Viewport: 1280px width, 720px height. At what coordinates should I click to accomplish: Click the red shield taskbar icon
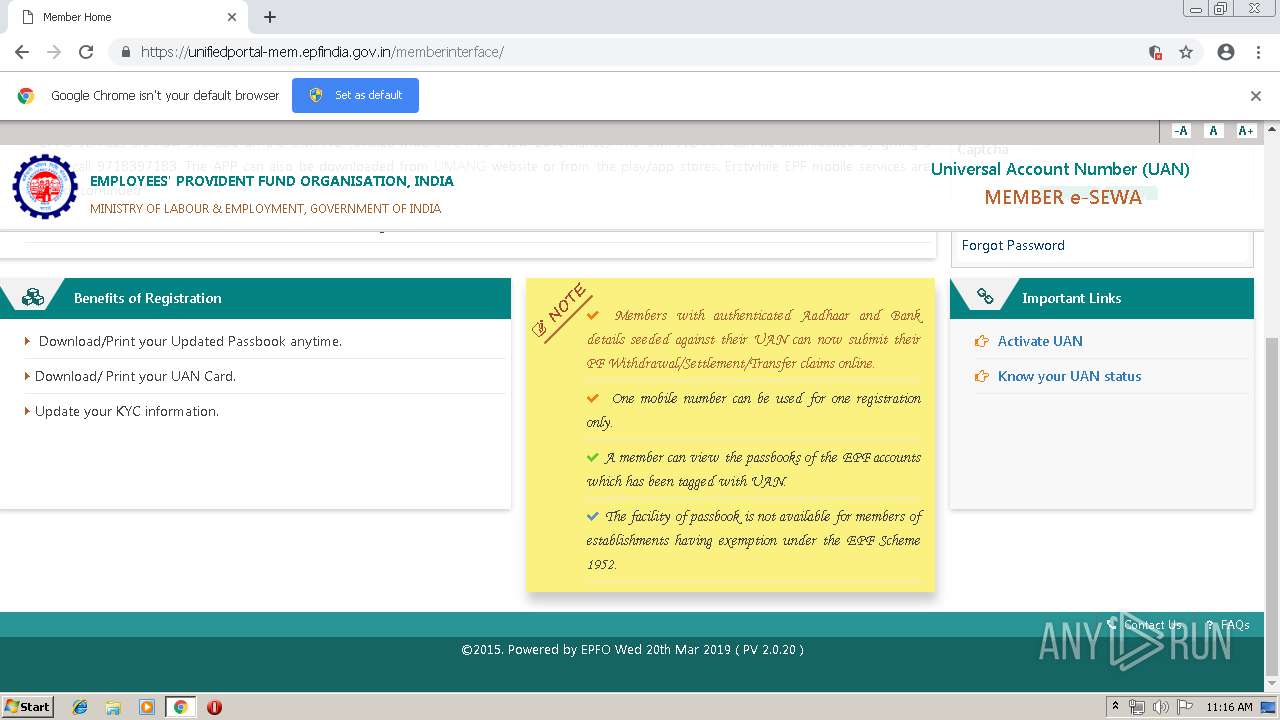point(214,707)
